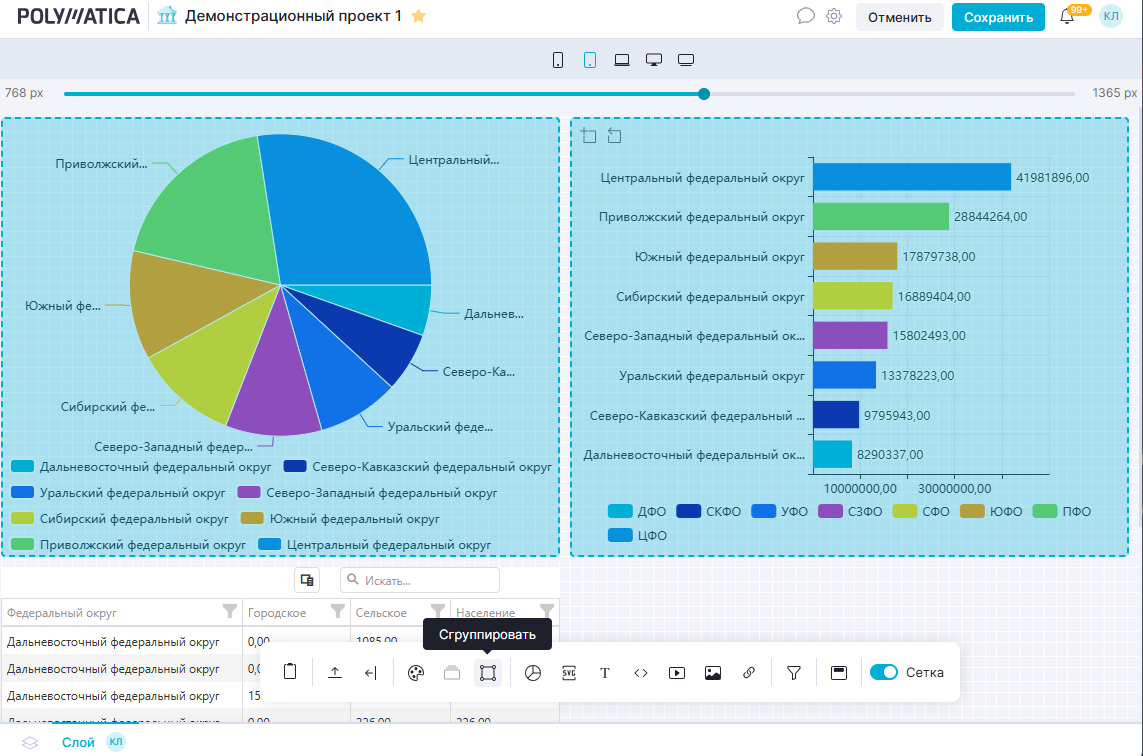
Task: Select the laptop viewport size
Action: pyautogui.click(x=622, y=60)
